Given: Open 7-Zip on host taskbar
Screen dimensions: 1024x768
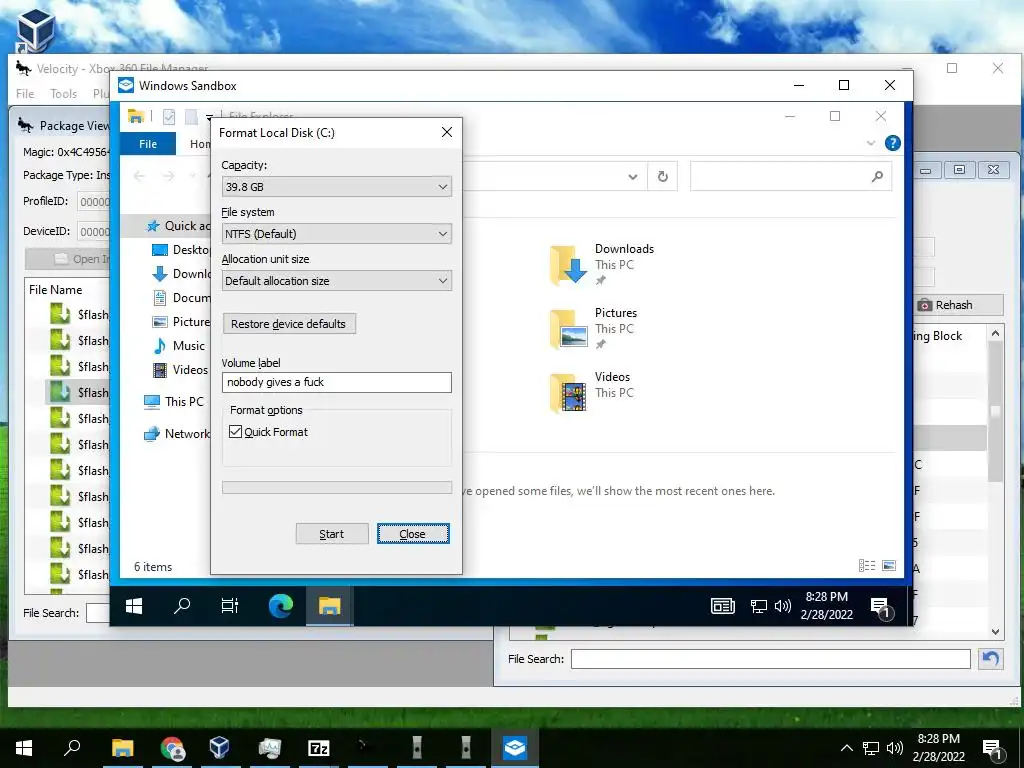Looking at the screenshot, I should (x=319, y=748).
